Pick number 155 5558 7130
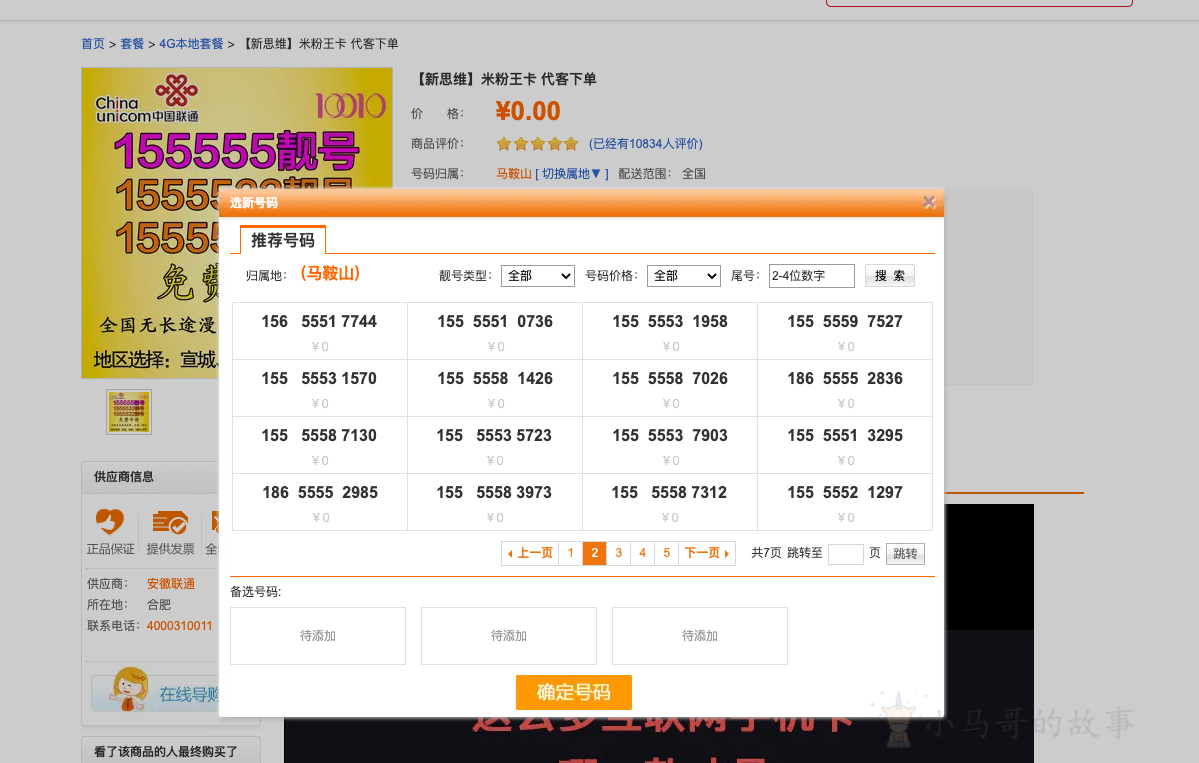 point(320,445)
